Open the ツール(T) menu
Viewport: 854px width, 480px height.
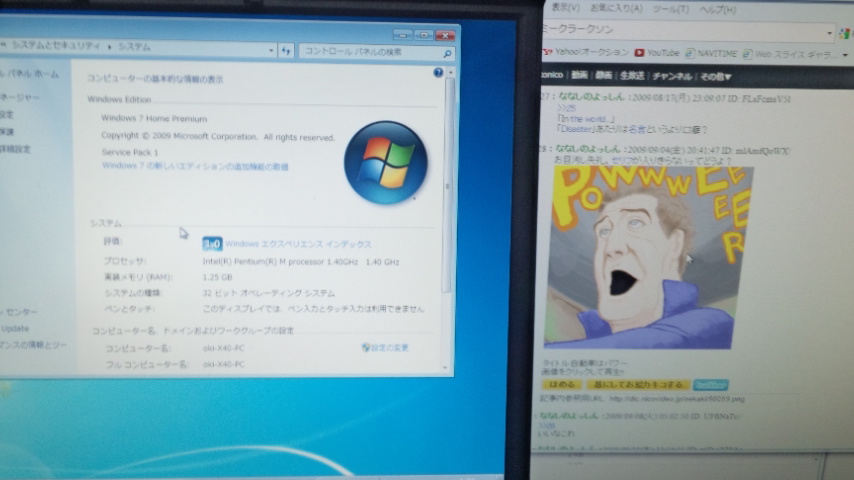coord(670,9)
